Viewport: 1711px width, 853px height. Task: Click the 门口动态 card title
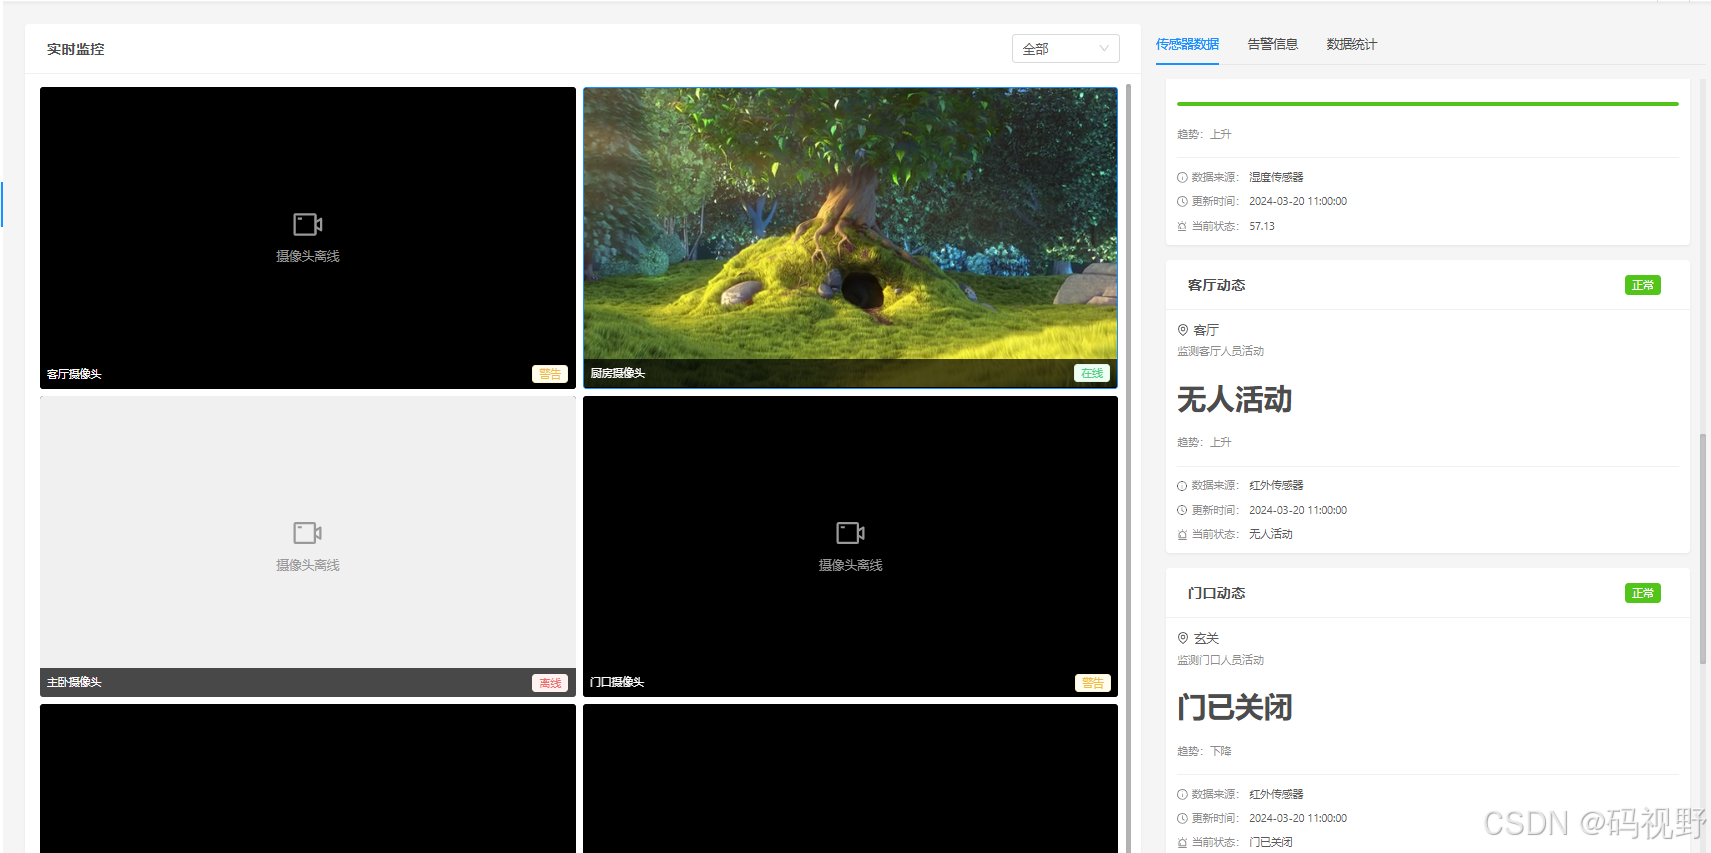(1216, 593)
